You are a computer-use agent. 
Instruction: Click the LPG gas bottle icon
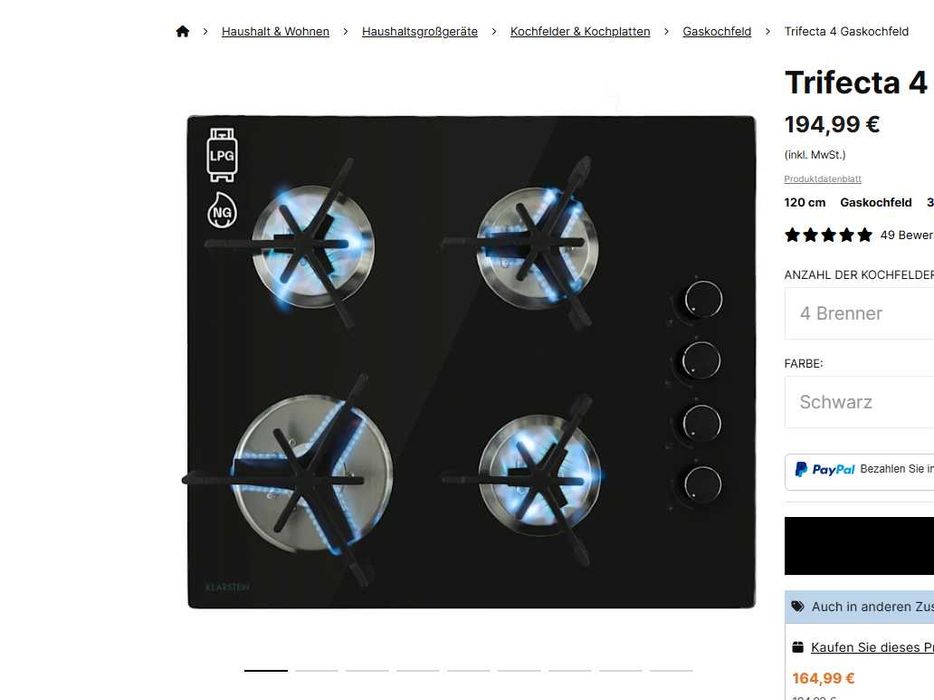point(222,155)
